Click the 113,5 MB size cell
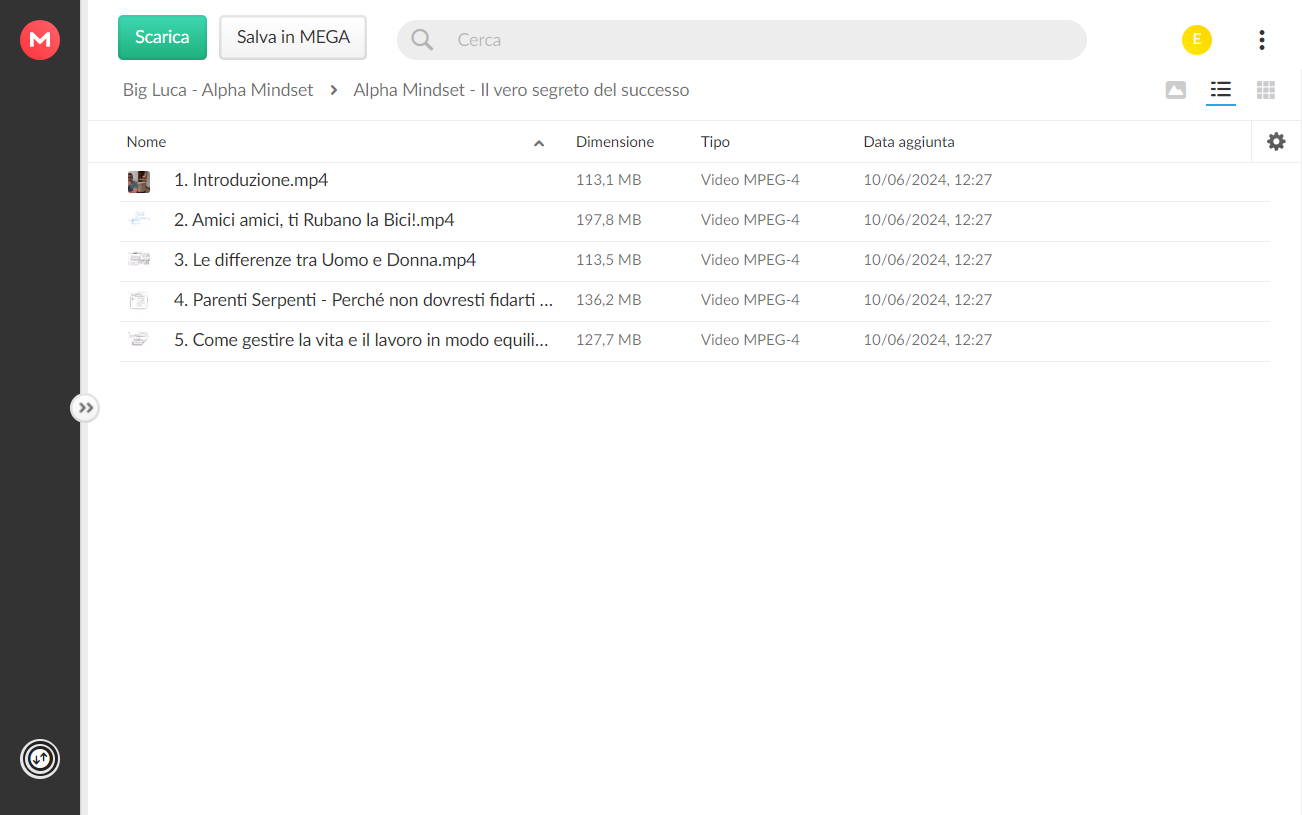 click(x=609, y=260)
